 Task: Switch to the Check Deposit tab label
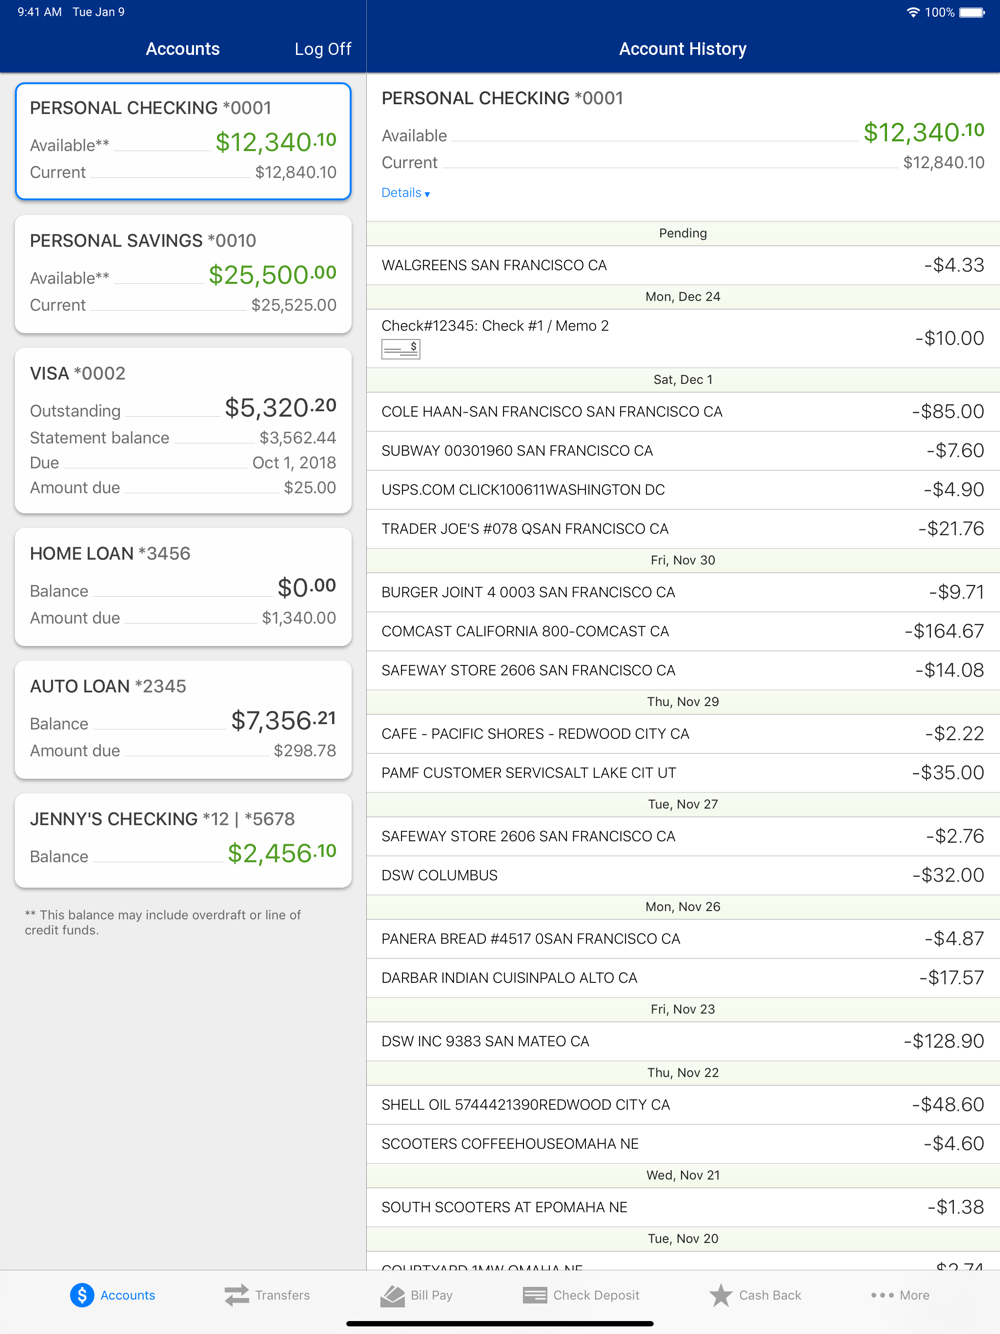(x=596, y=1295)
